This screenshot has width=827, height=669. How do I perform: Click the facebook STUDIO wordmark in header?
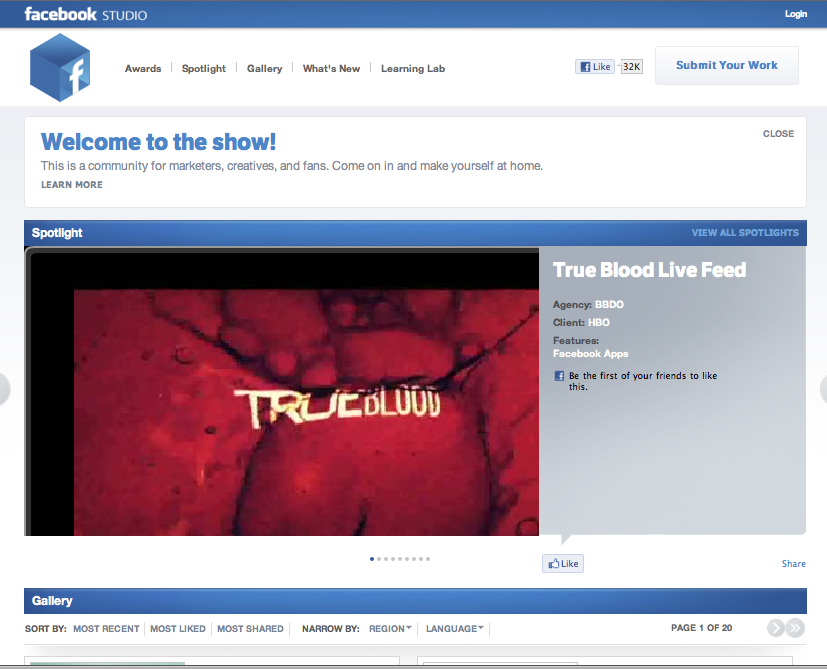[x=86, y=14]
